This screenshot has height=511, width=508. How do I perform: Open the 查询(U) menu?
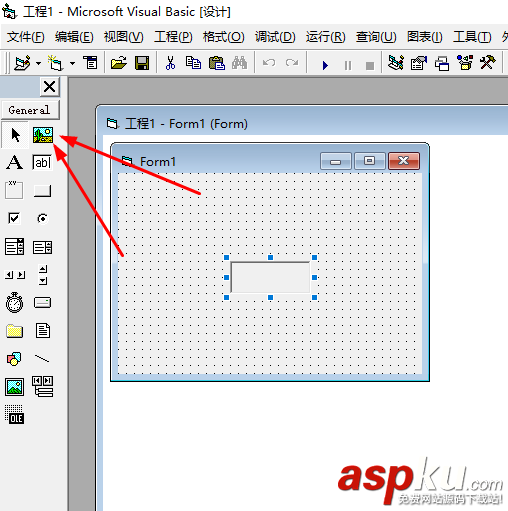pyautogui.click(x=376, y=37)
